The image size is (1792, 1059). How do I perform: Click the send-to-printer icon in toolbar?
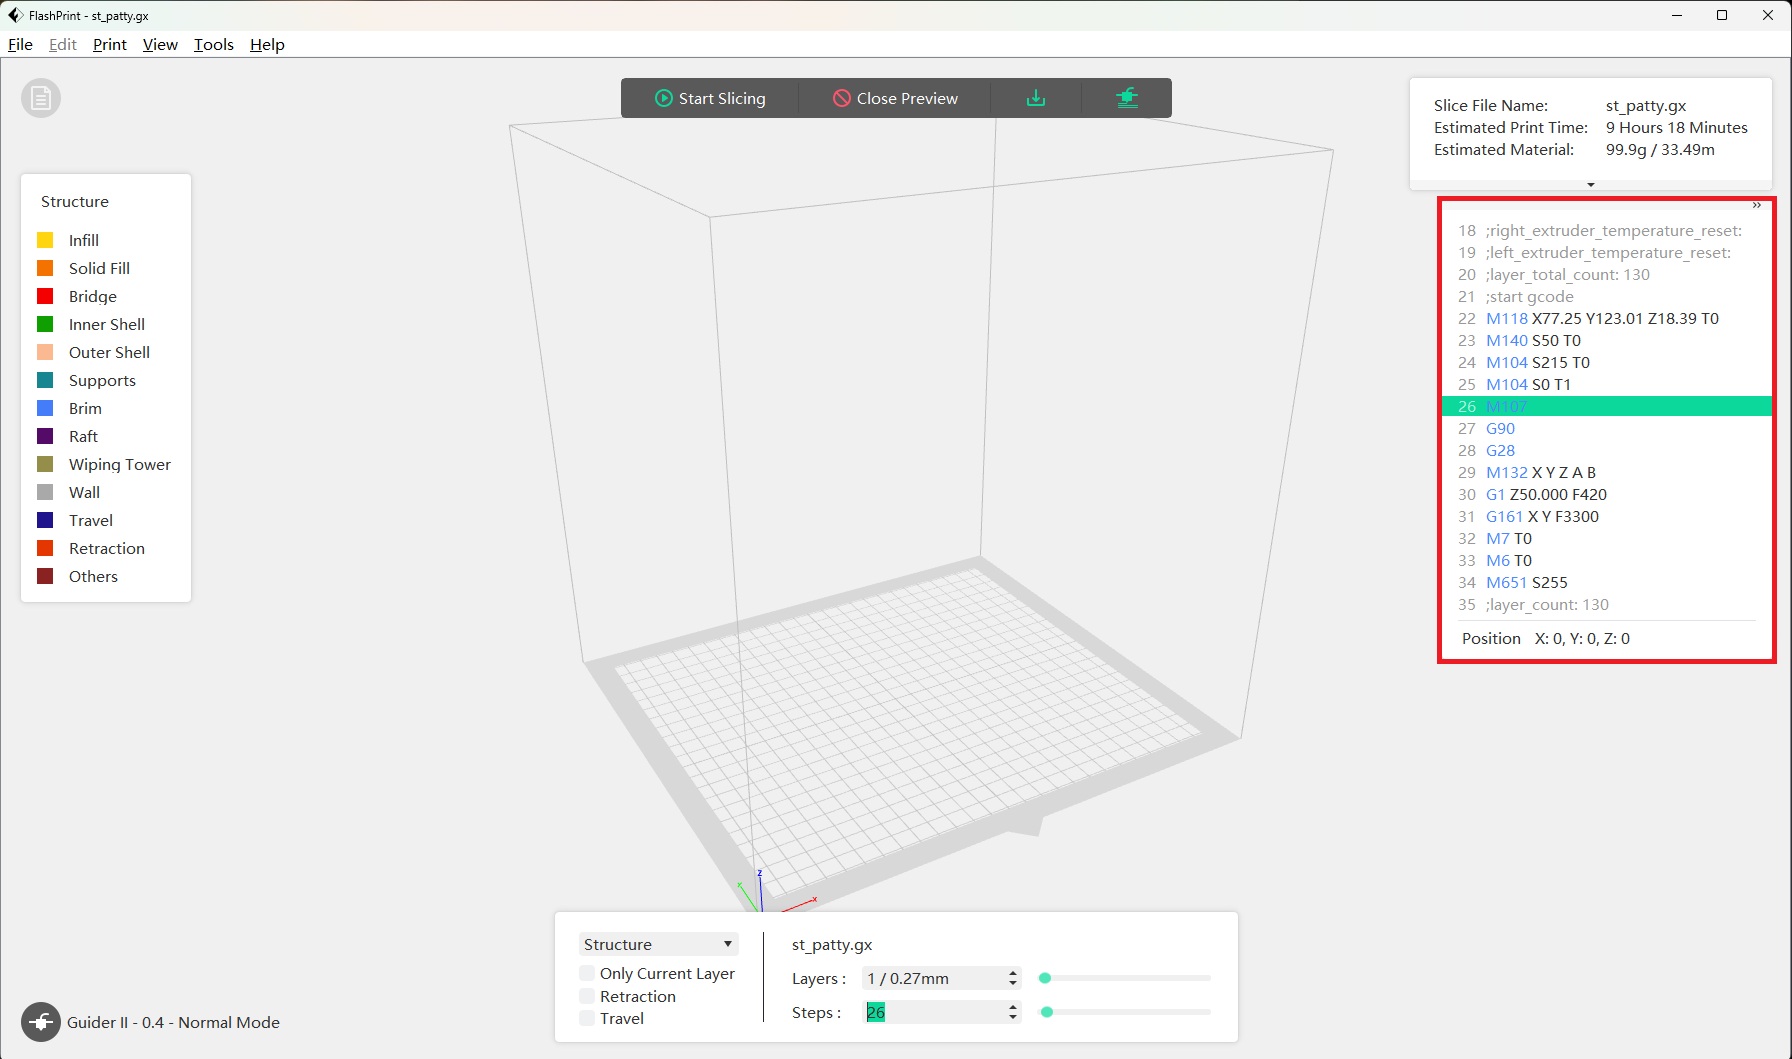pos(1127,98)
